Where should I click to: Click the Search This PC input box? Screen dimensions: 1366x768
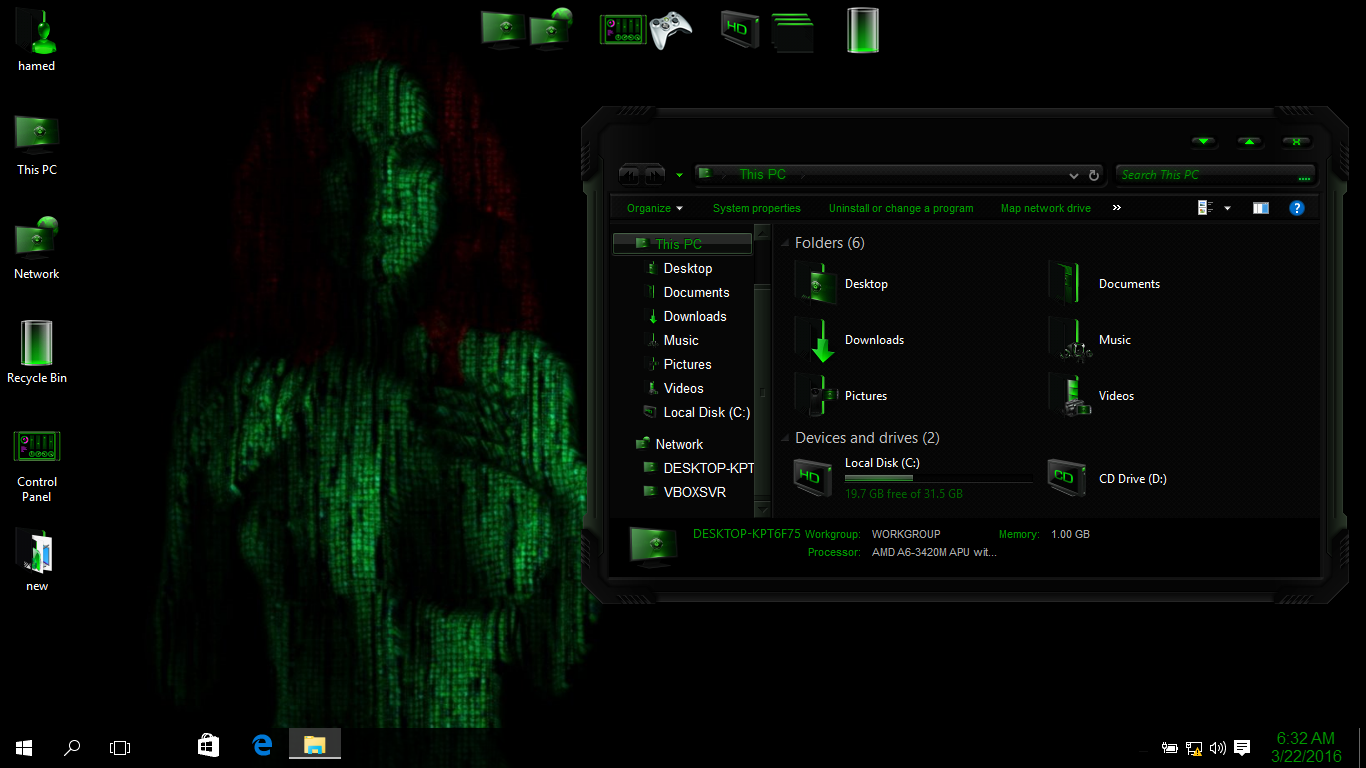(x=1205, y=175)
